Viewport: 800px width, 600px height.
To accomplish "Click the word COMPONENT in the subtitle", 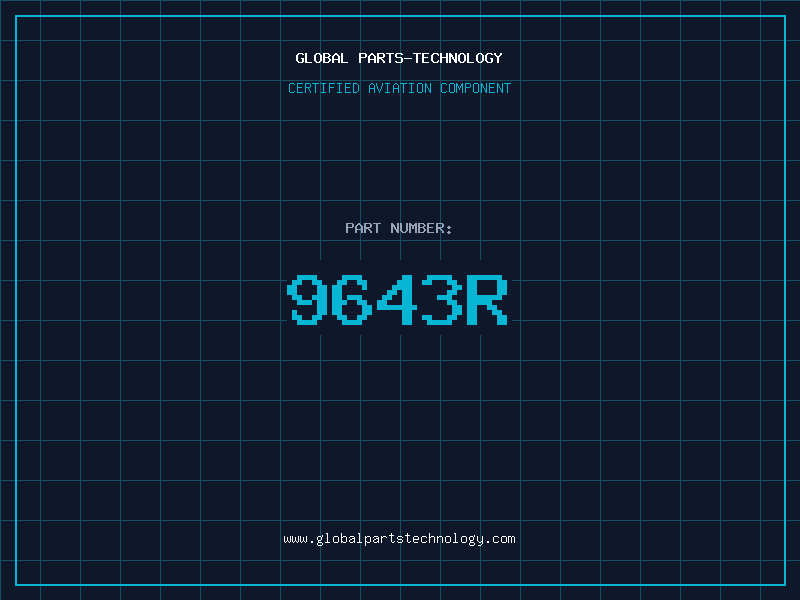I will pos(476,89).
